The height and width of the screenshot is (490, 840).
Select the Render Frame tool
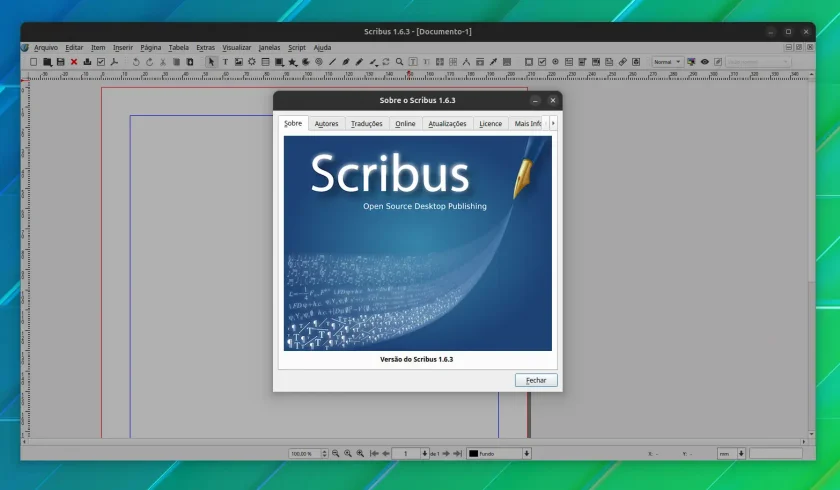point(252,62)
